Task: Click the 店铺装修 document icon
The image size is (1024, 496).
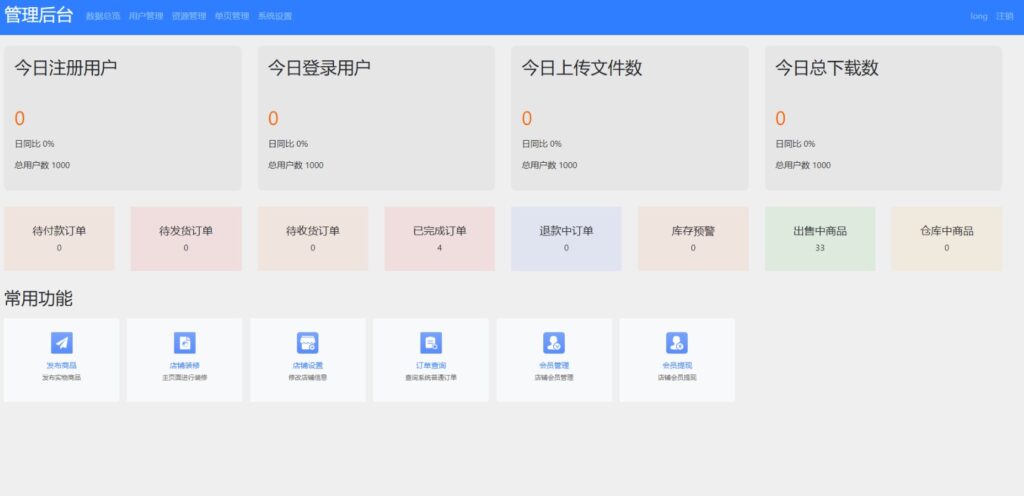Action: [185, 343]
